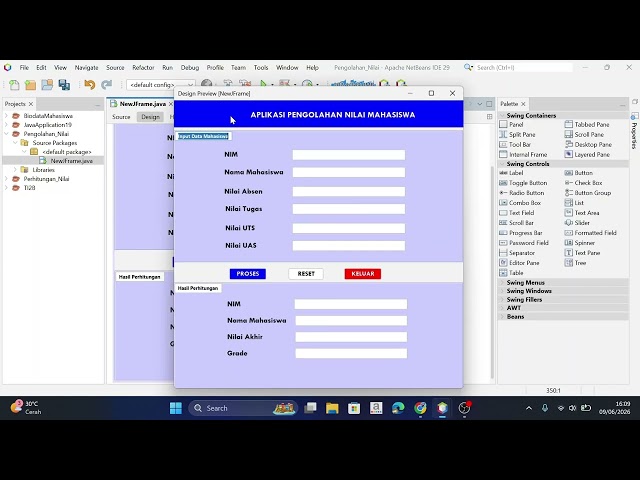Click the Nilai UAS input field
This screenshot has height=480, width=640.
[349, 246]
